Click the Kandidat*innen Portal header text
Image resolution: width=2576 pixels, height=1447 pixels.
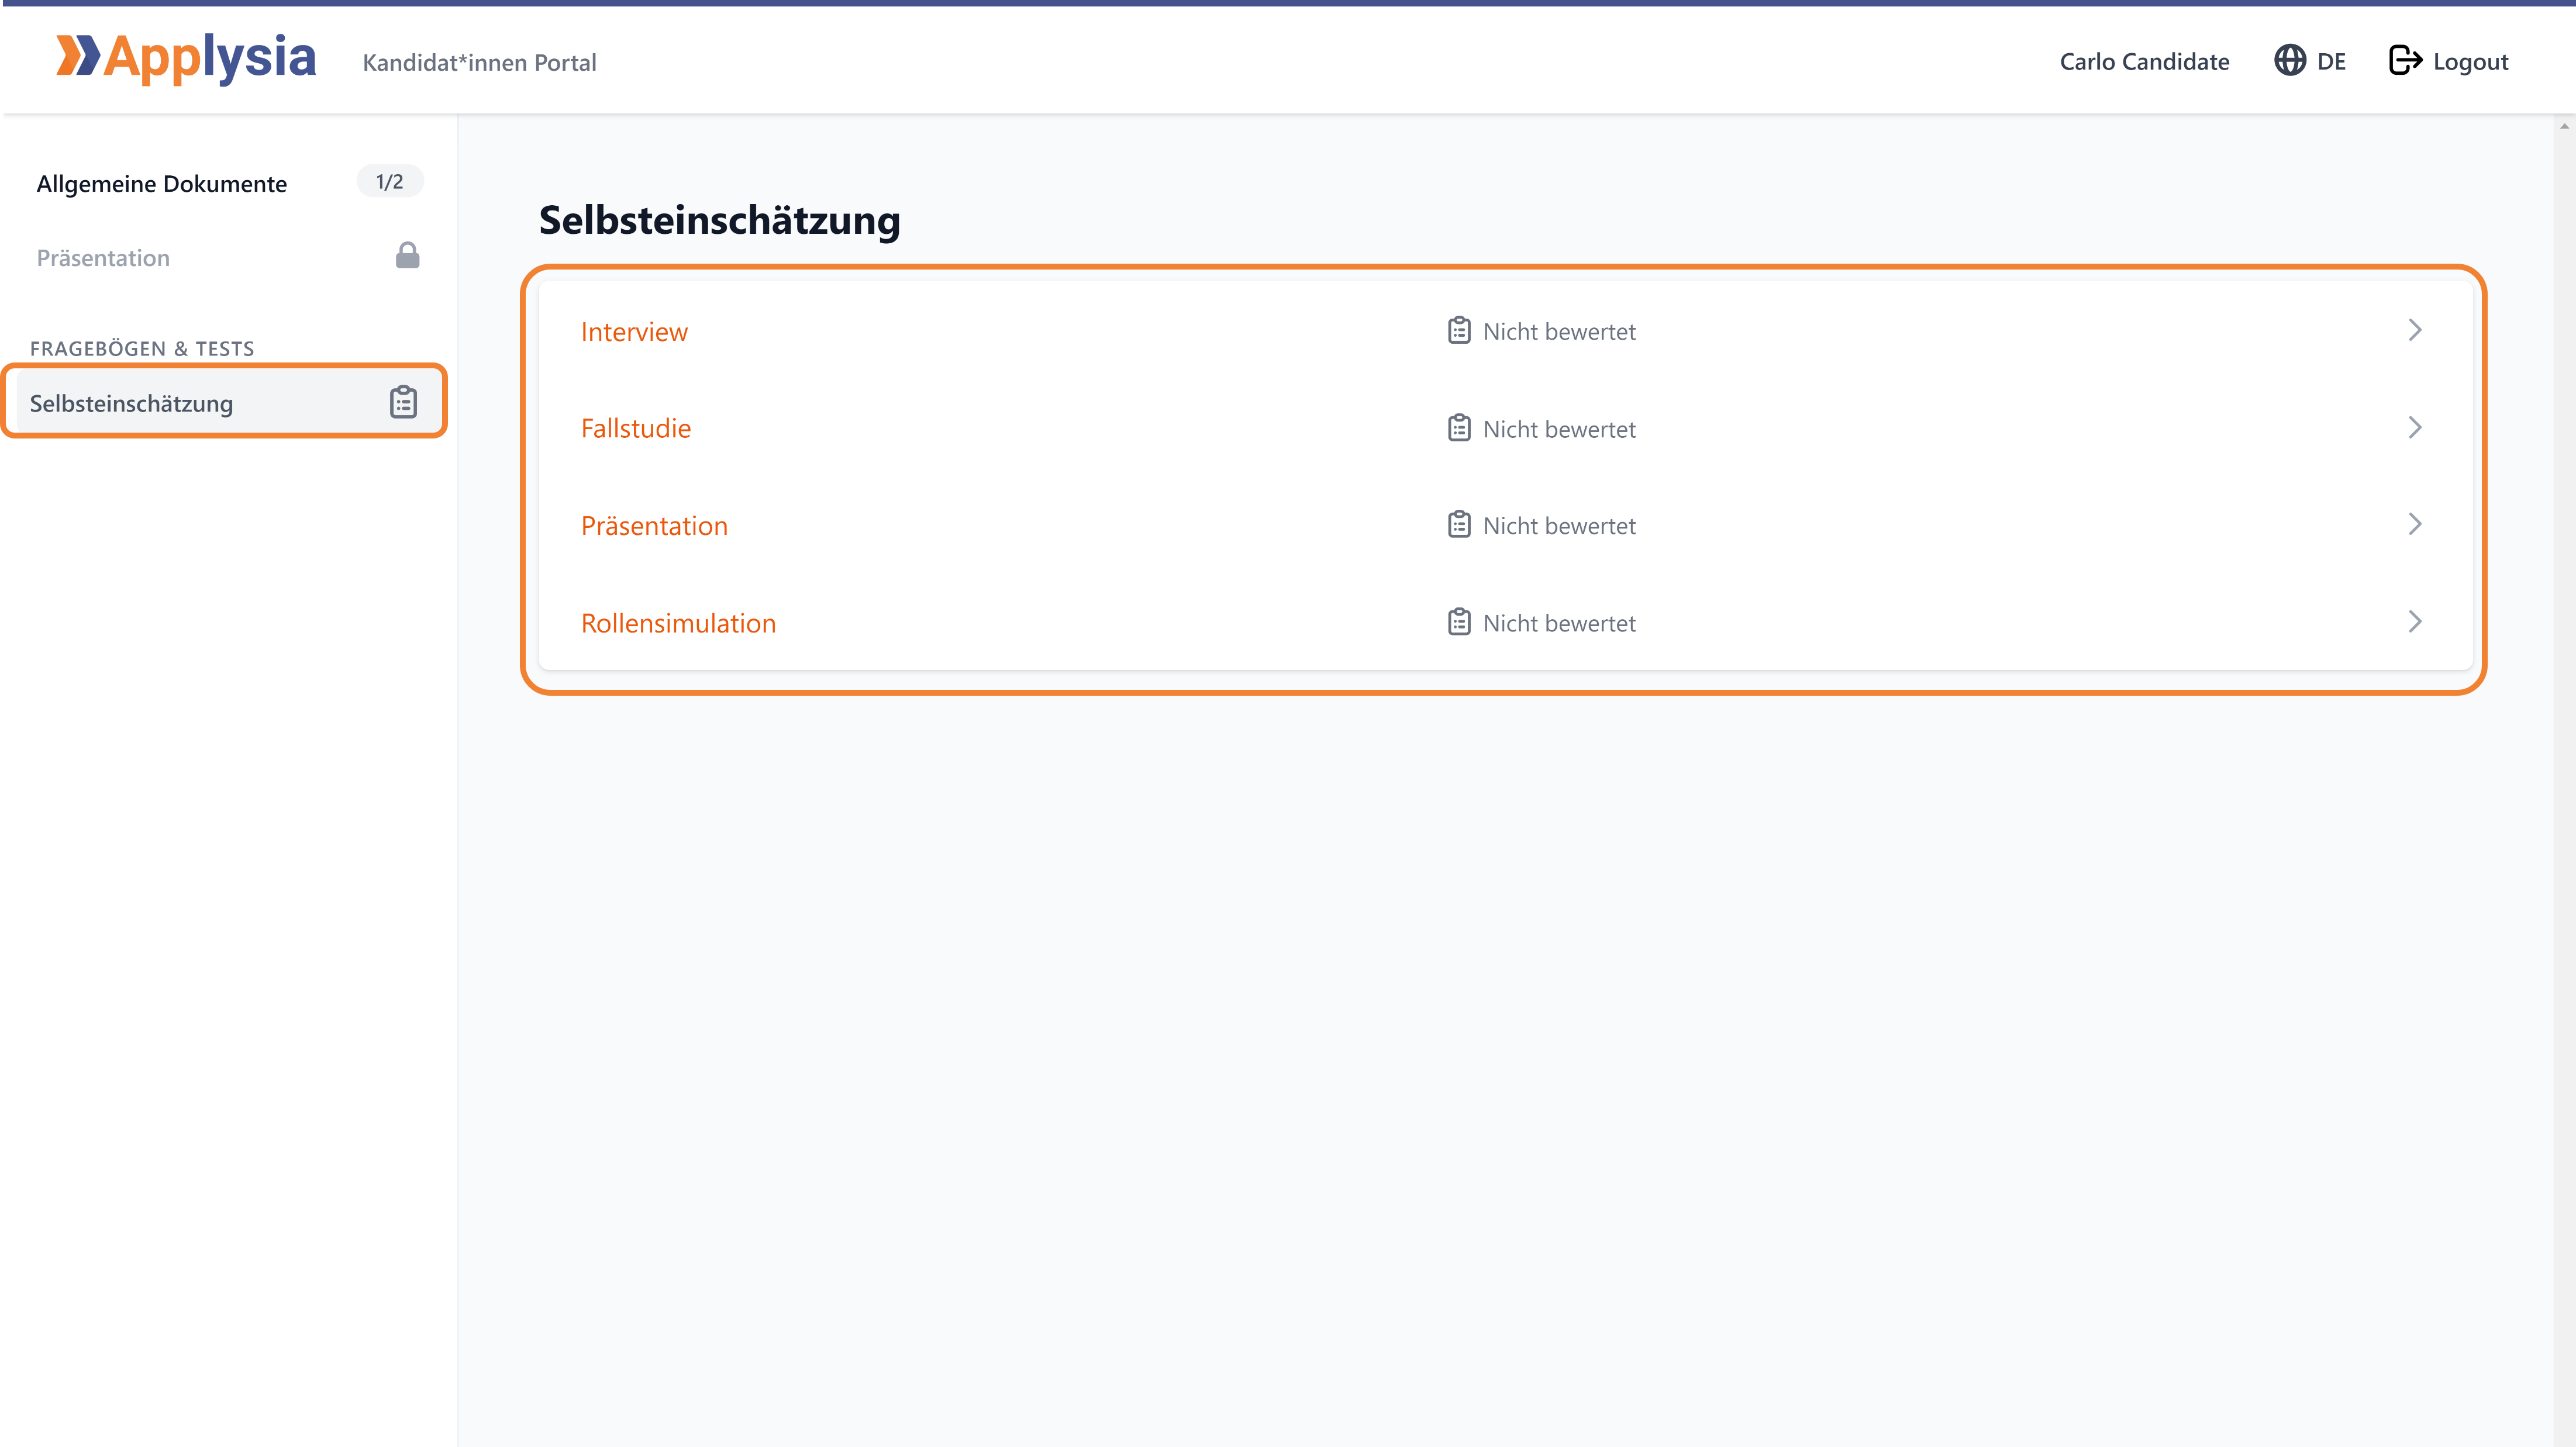click(479, 62)
